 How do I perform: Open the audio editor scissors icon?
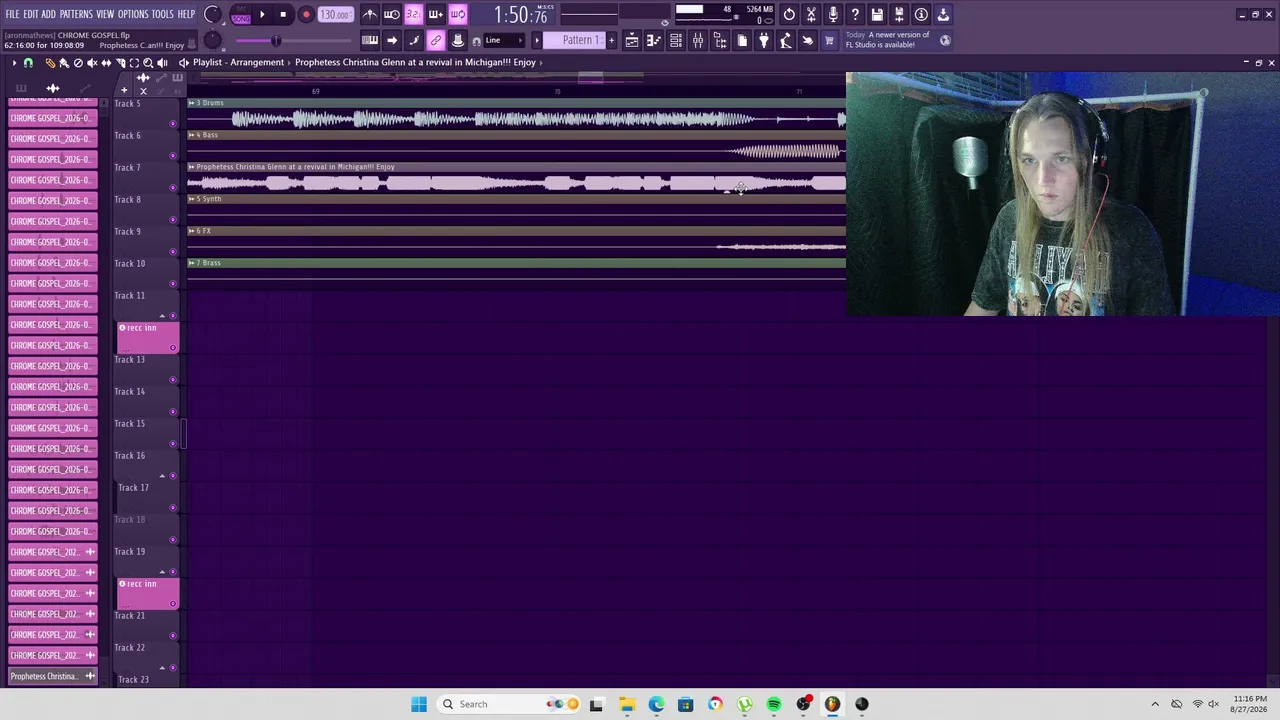tap(811, 14)
